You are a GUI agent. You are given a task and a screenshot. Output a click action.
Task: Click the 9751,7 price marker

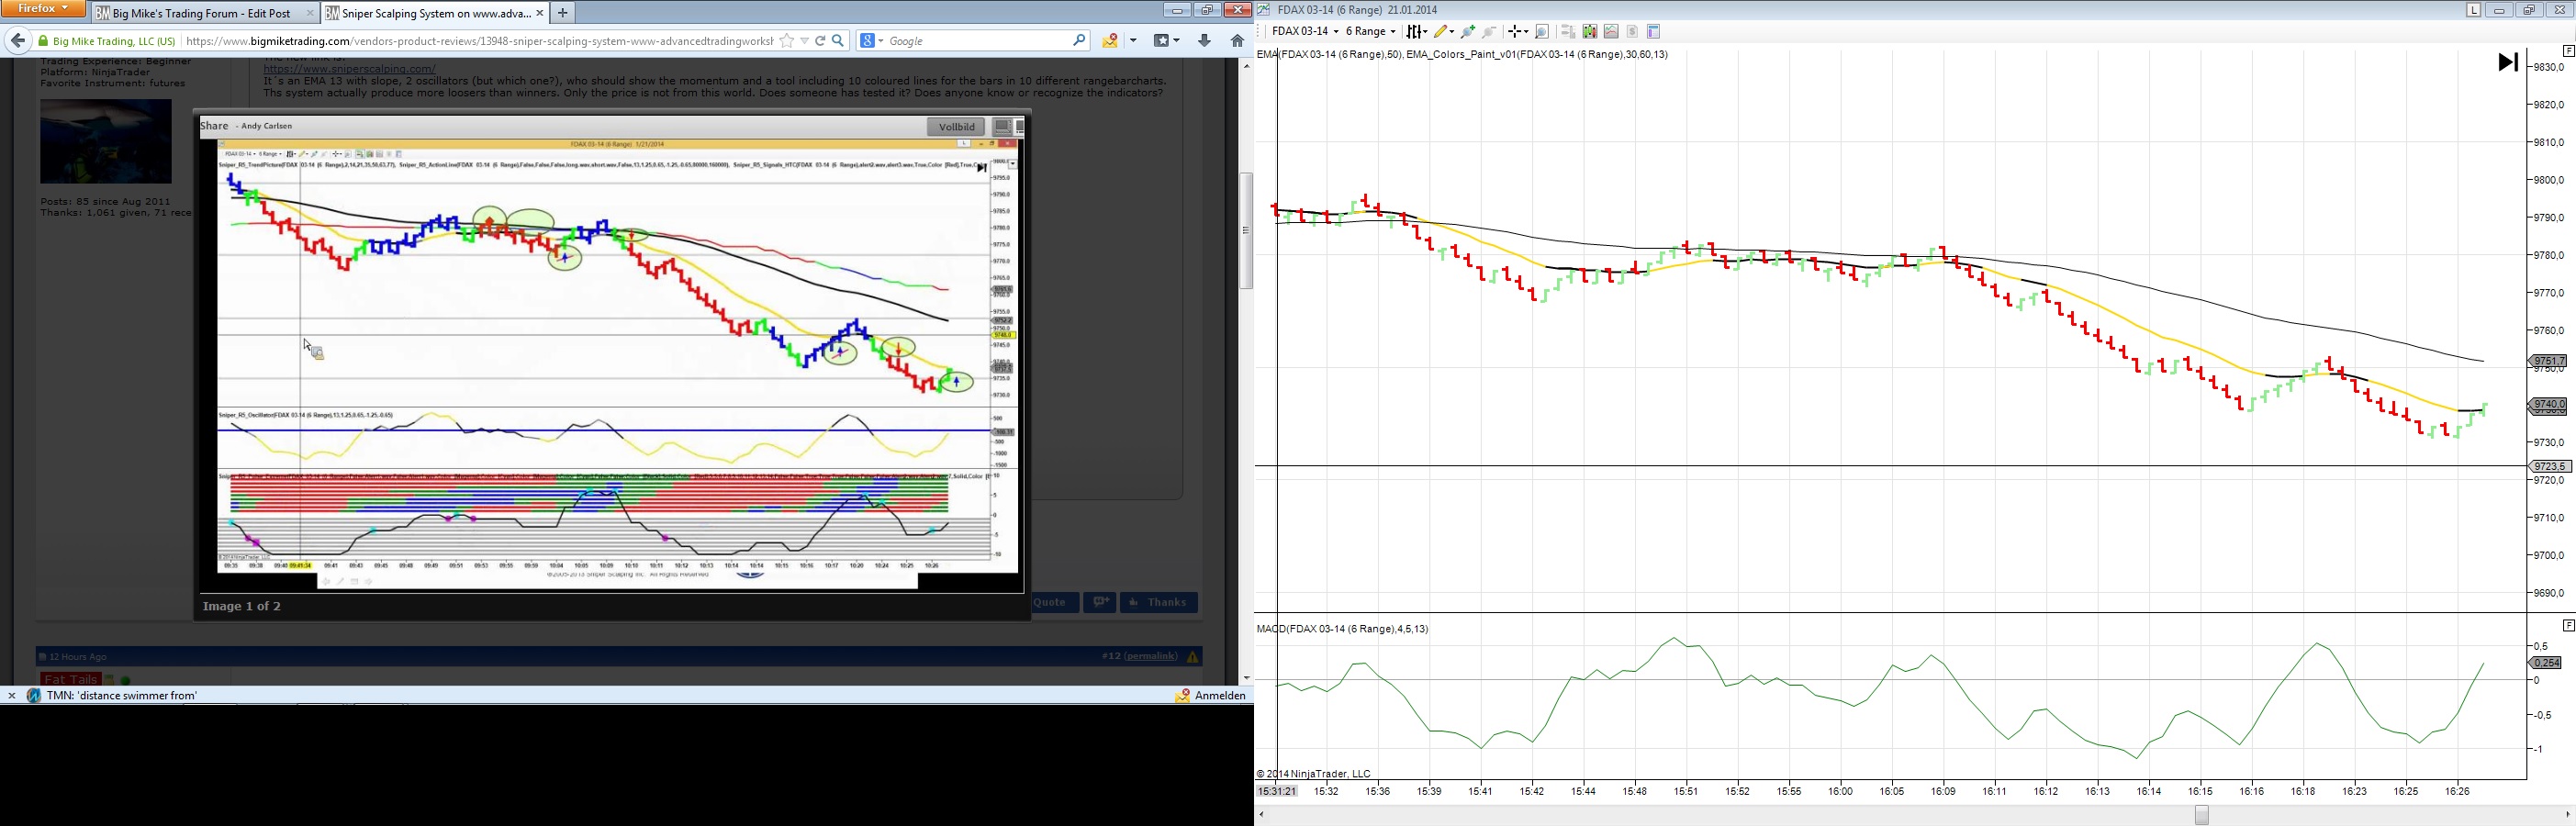pos(2548,361)
